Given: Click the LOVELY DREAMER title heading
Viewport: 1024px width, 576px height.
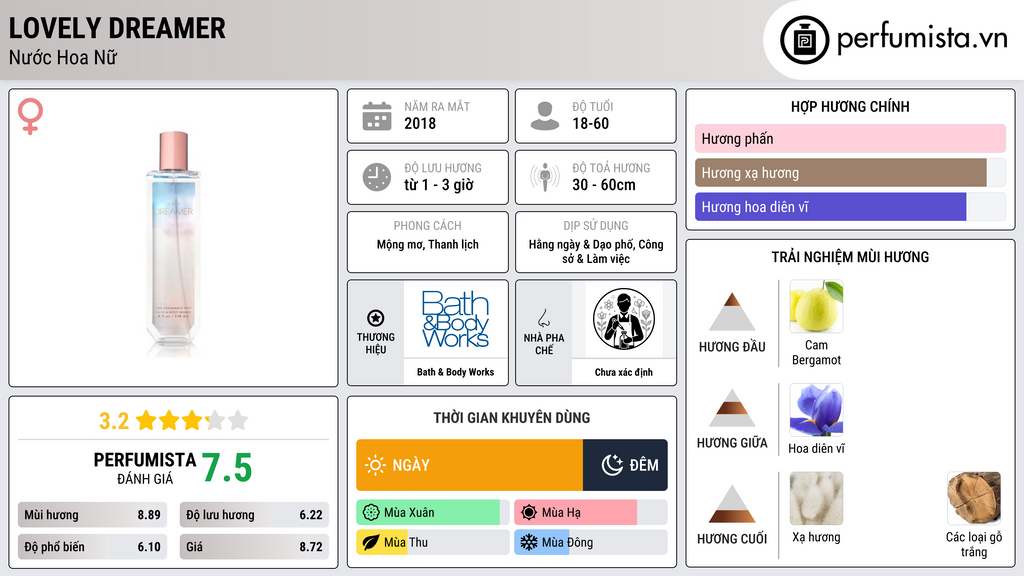Looking at the screenshot, I should (117, 28).
